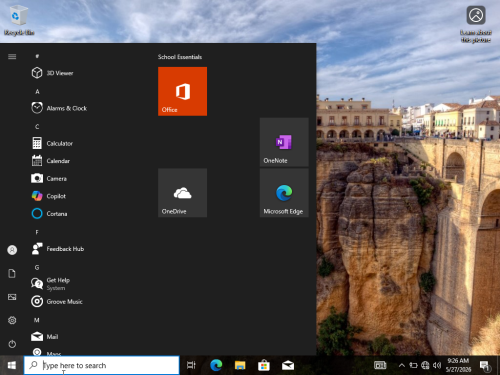
Task: Expand the Start menu hamburger button
Action: click(12, 56)
